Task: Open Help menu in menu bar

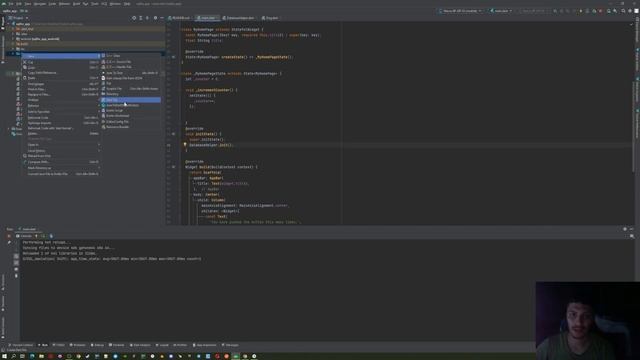Action: [x=127, y=4]
